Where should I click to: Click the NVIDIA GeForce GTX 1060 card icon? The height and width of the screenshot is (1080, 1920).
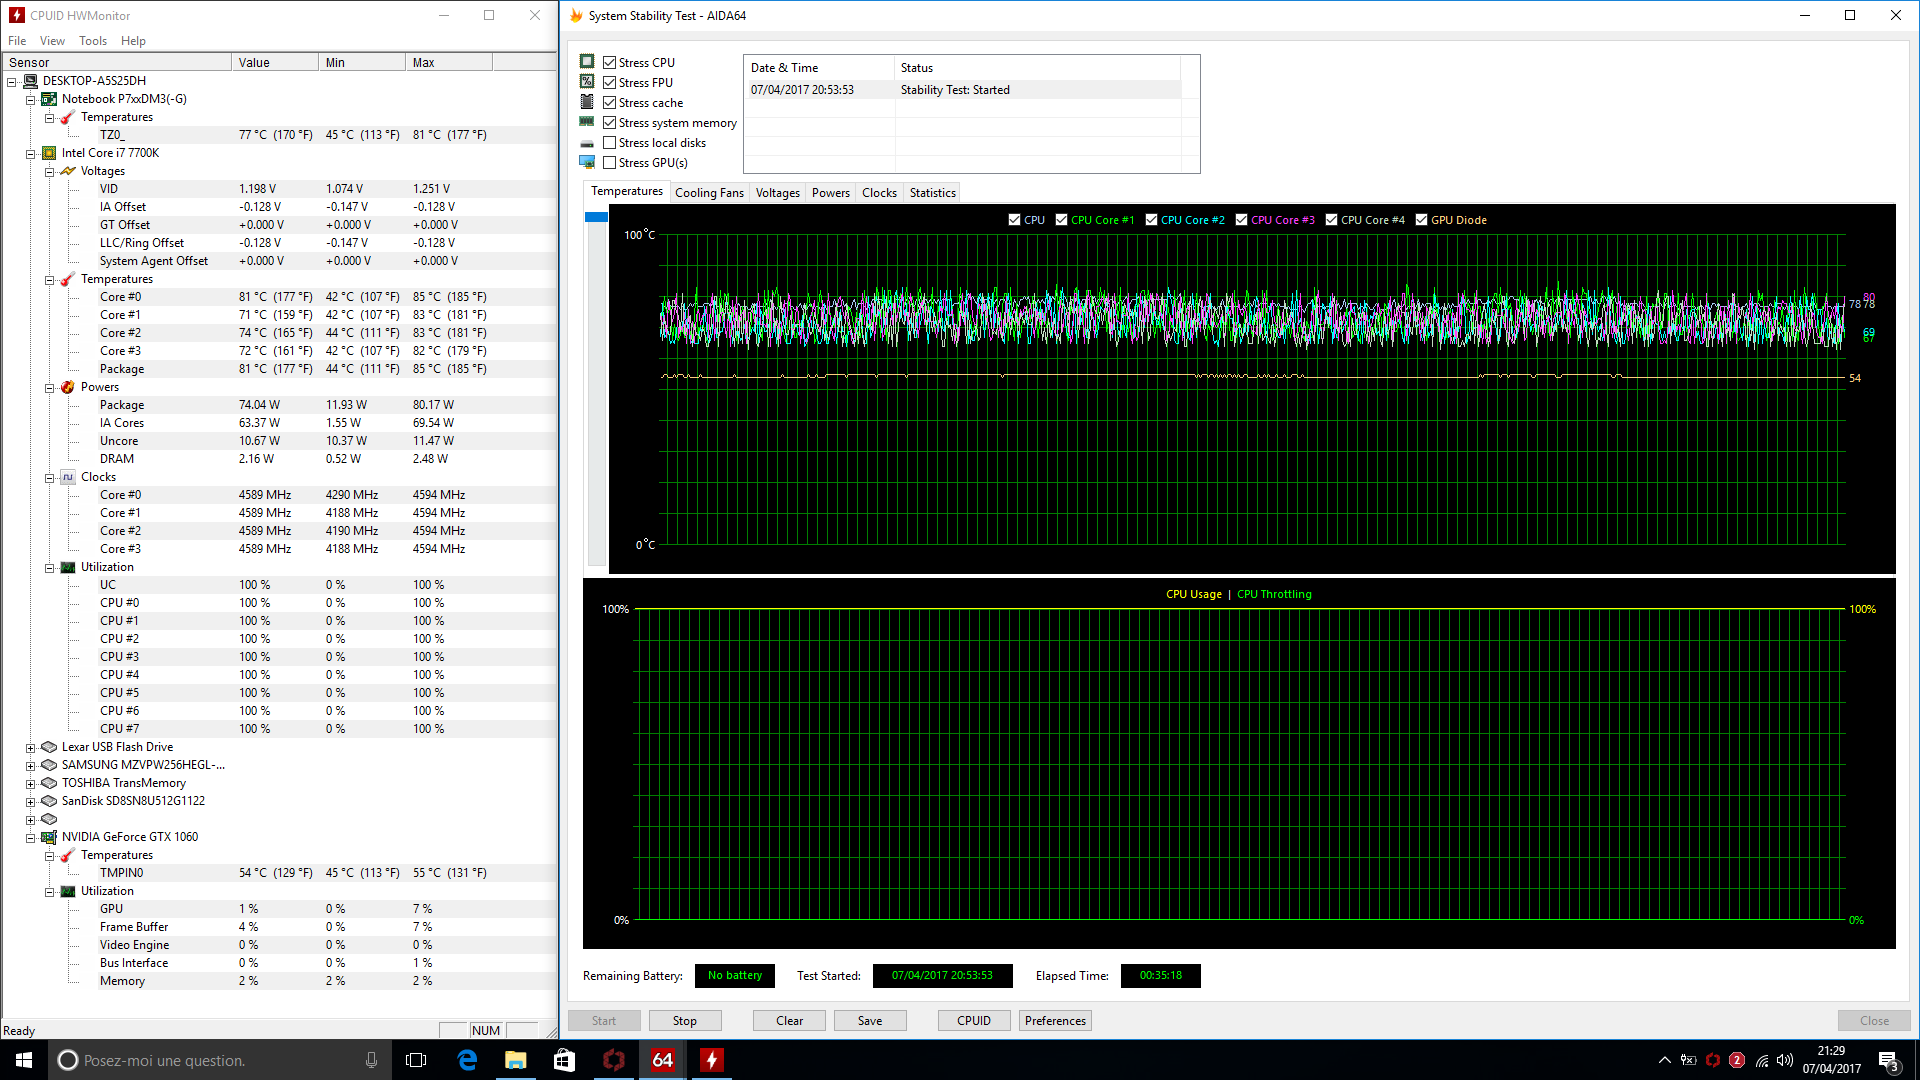click(x=49, y=837)
